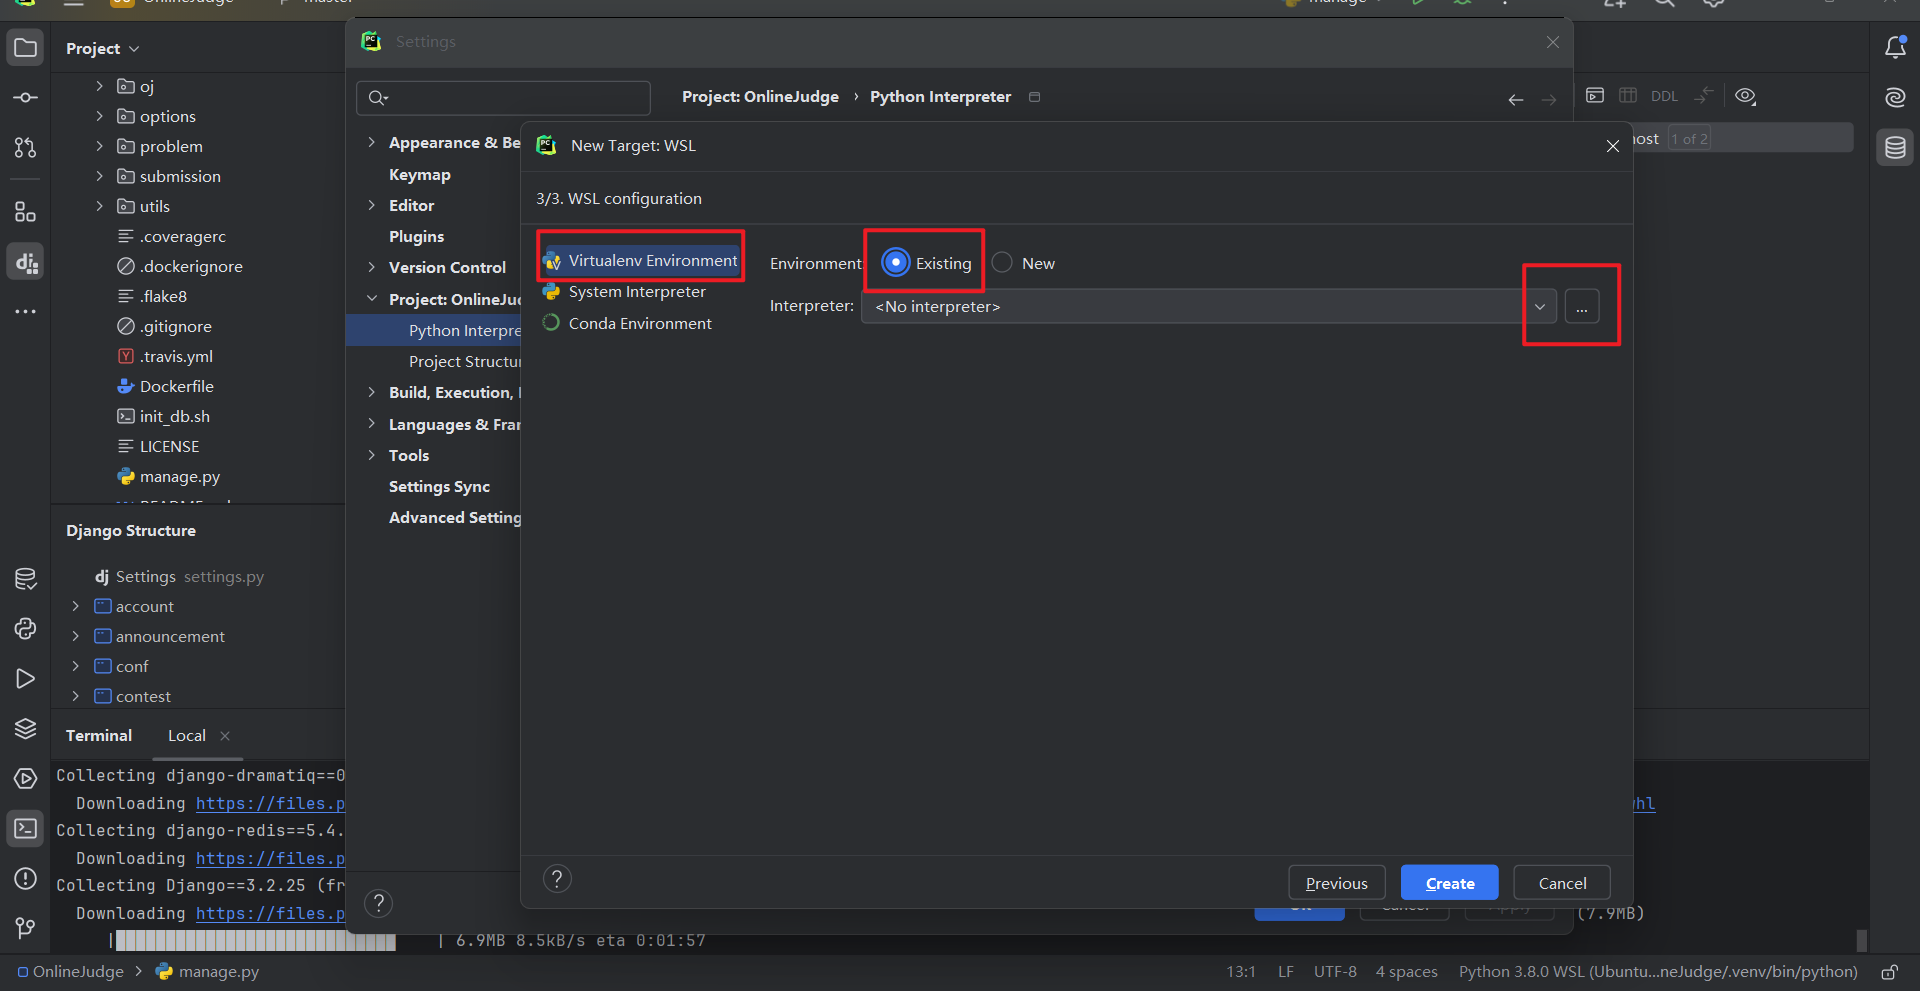Click the help question mark in Settings dialog
The width and height of the screenshot is (1920, 991).
[x=378, y=904]
